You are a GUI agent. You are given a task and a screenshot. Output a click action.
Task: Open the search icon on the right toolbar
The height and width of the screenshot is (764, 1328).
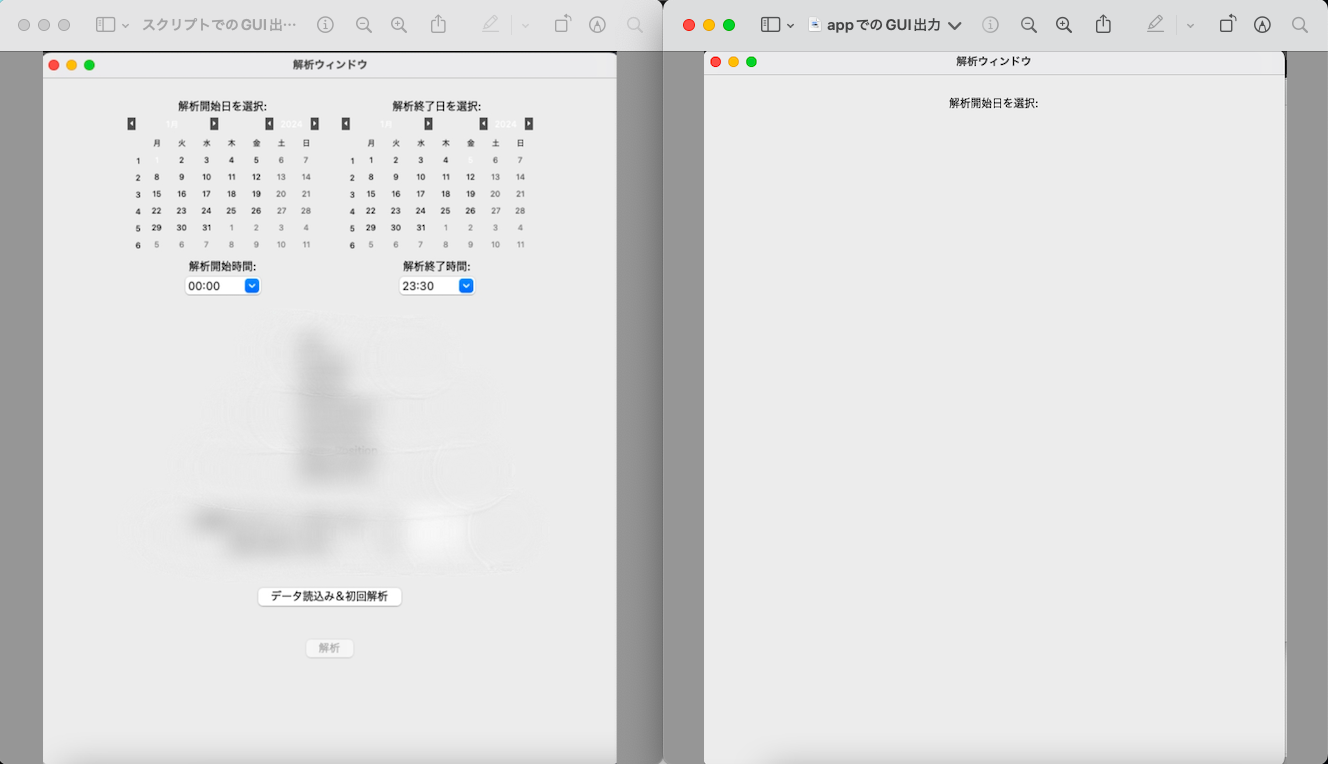pyautogui.click(x=1300, y=24)
